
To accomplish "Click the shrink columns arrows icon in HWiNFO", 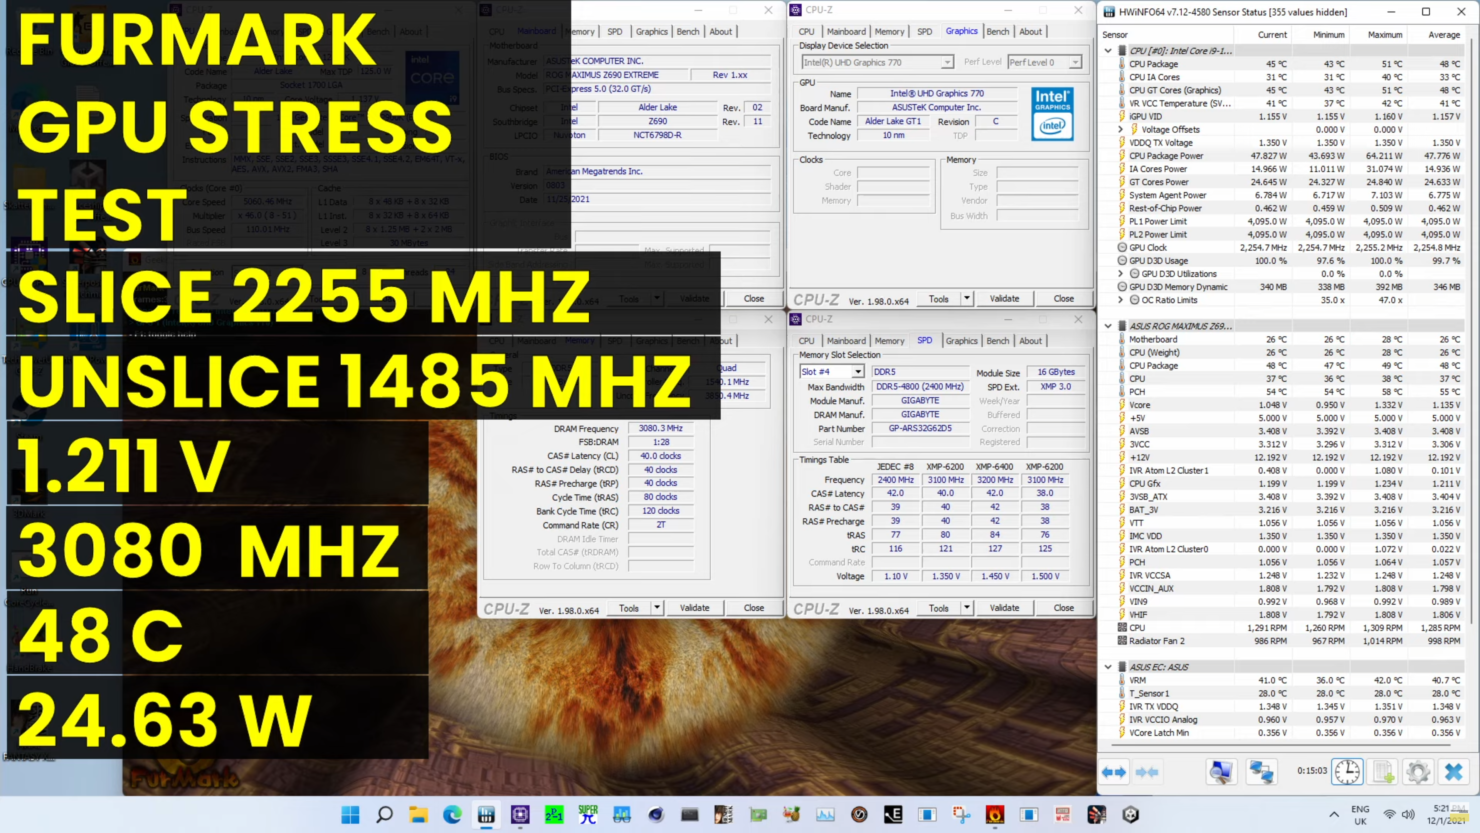I will [1147, 772].
